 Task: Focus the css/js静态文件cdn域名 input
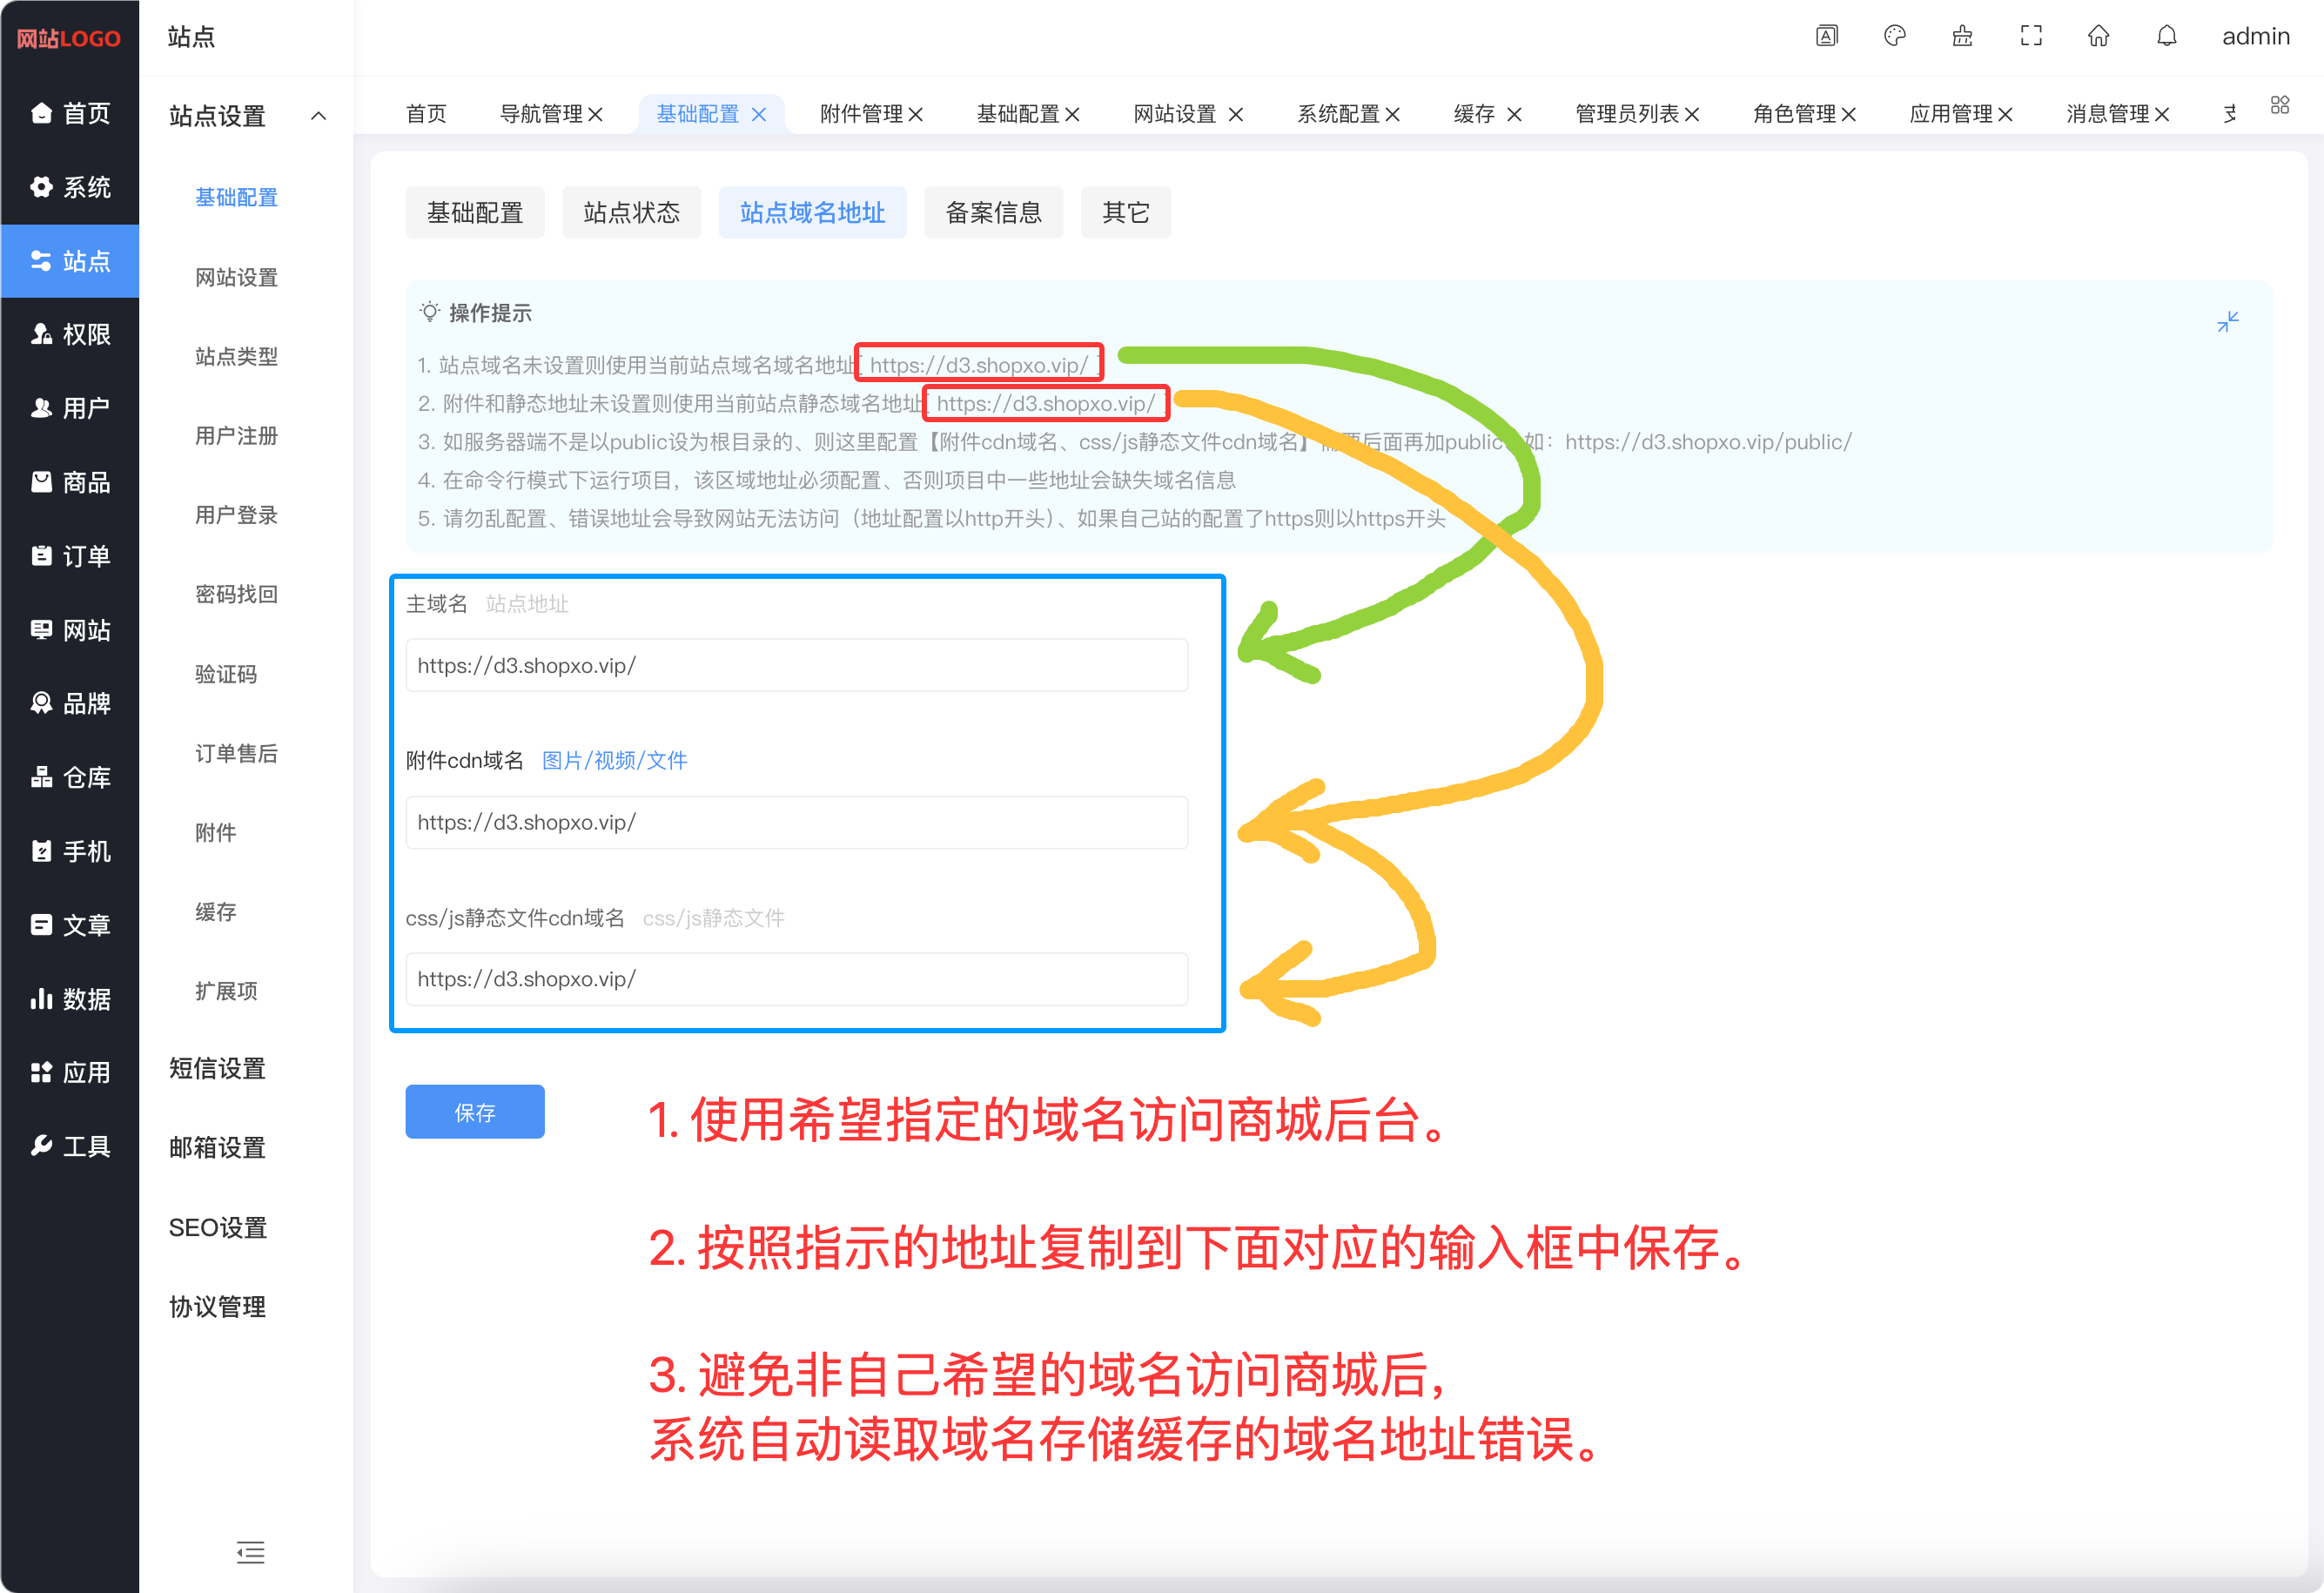(797, 979)
